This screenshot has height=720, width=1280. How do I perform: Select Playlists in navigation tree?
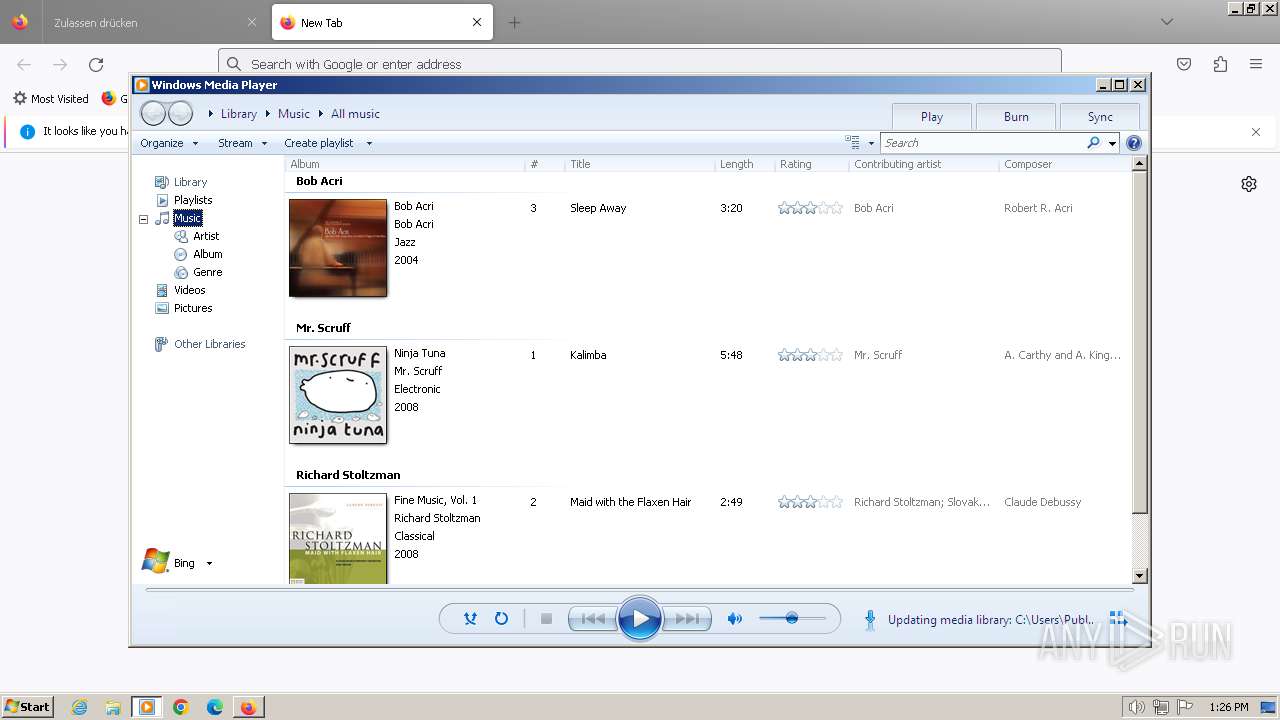(x=193, y=200)
